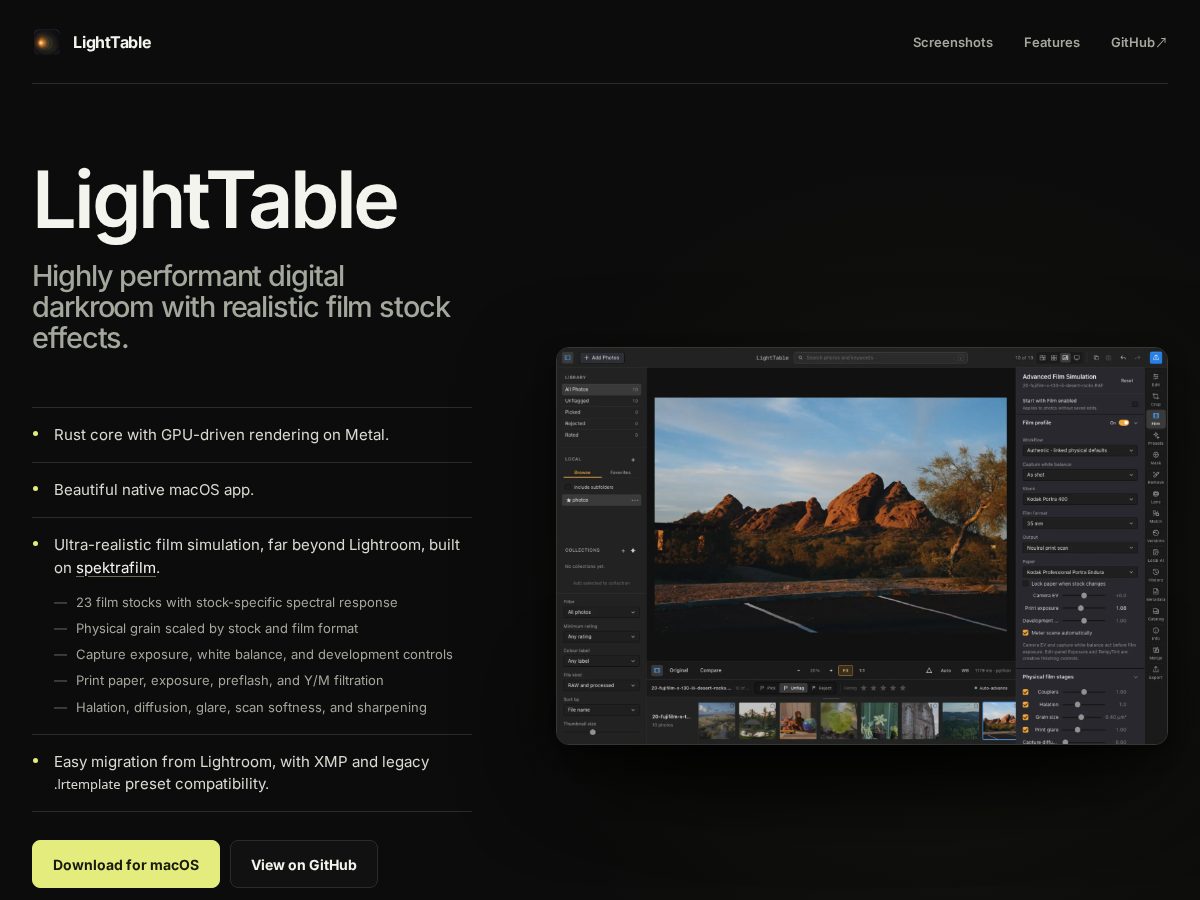
Task: Open the History panel icon
Action: click(x=1156, y=572)
